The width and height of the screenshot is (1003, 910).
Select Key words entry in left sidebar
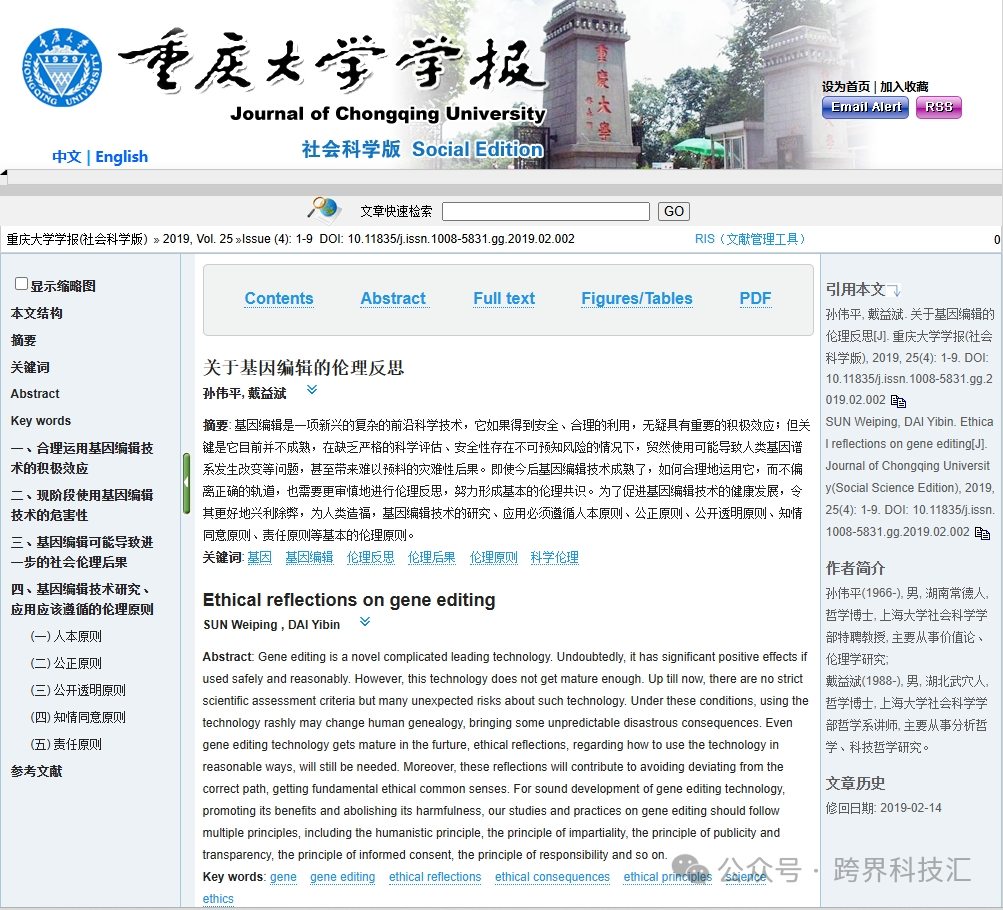(41, 421)
